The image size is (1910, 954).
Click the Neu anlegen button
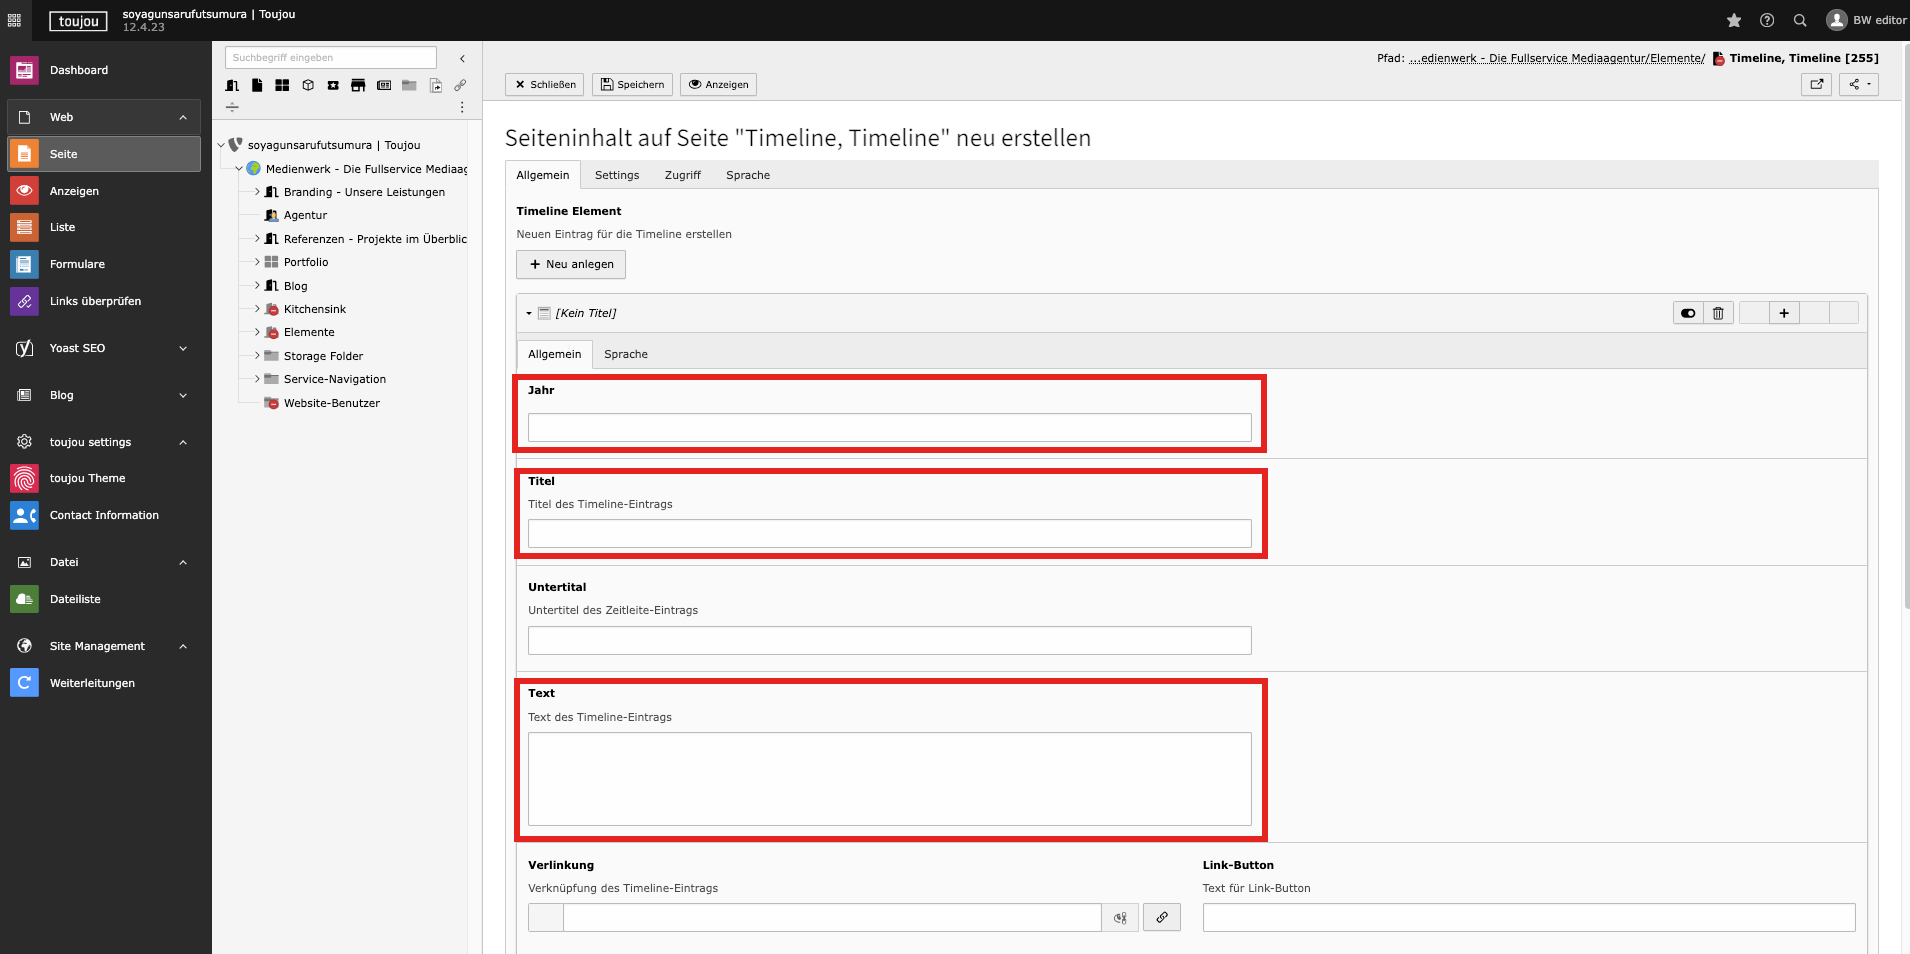pos(571,264)
